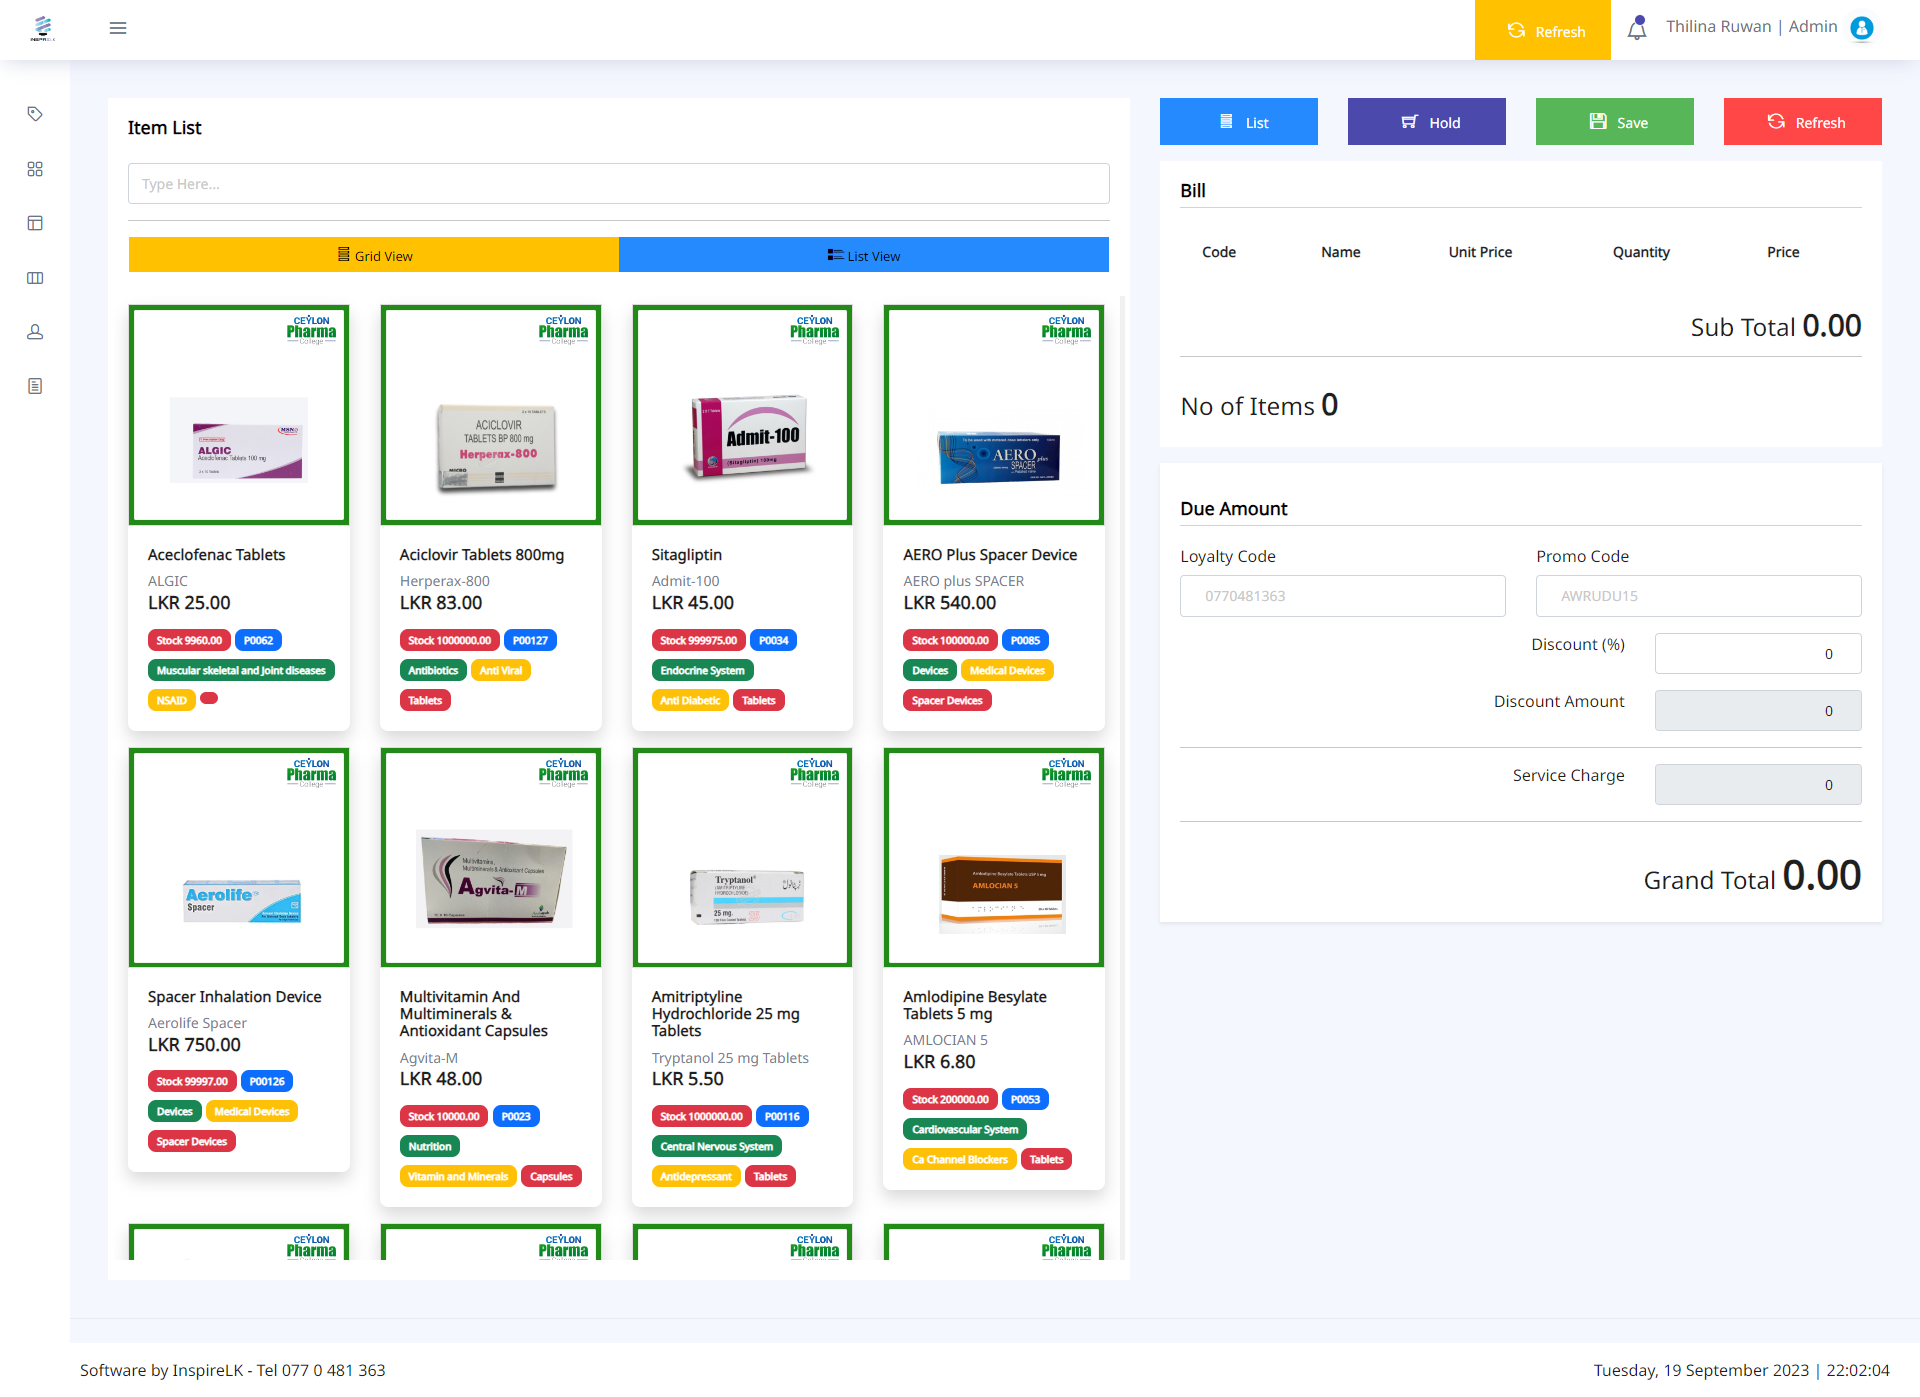Select the Aerolife Spacer product image

tap(239, 858)
